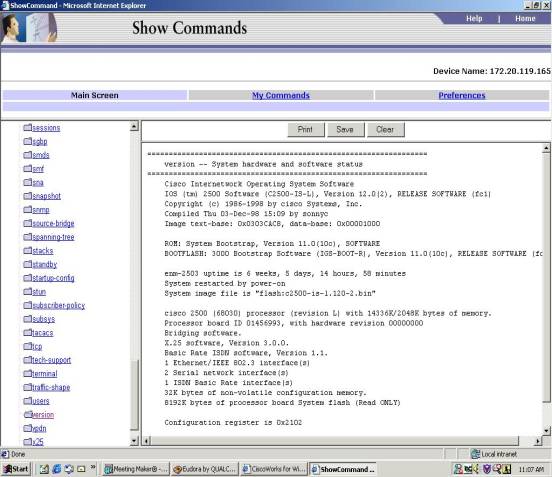Open the tech-support command link
Viewport: 552px width, 477px height.
tap(52, 360)
